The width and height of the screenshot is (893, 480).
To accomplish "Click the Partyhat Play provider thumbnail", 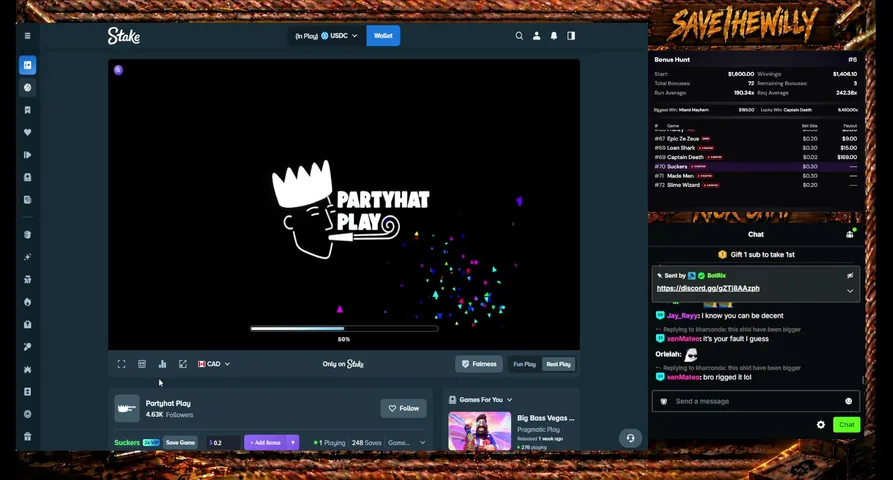I will pyautogui.click(x=127, y=408).
